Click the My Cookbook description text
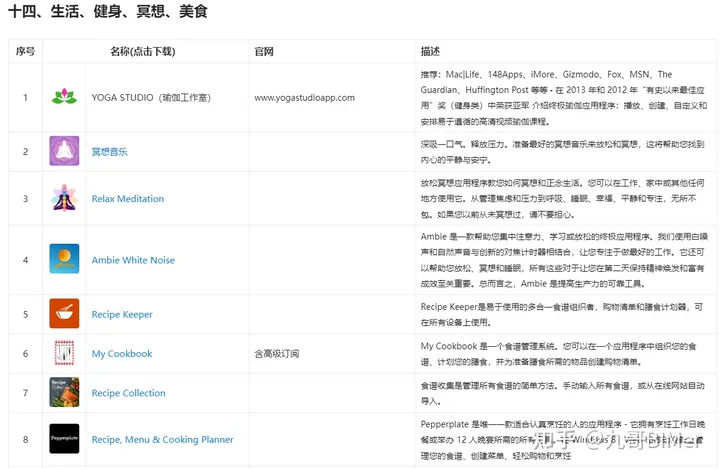720x469 pixels. coord(558,354)
